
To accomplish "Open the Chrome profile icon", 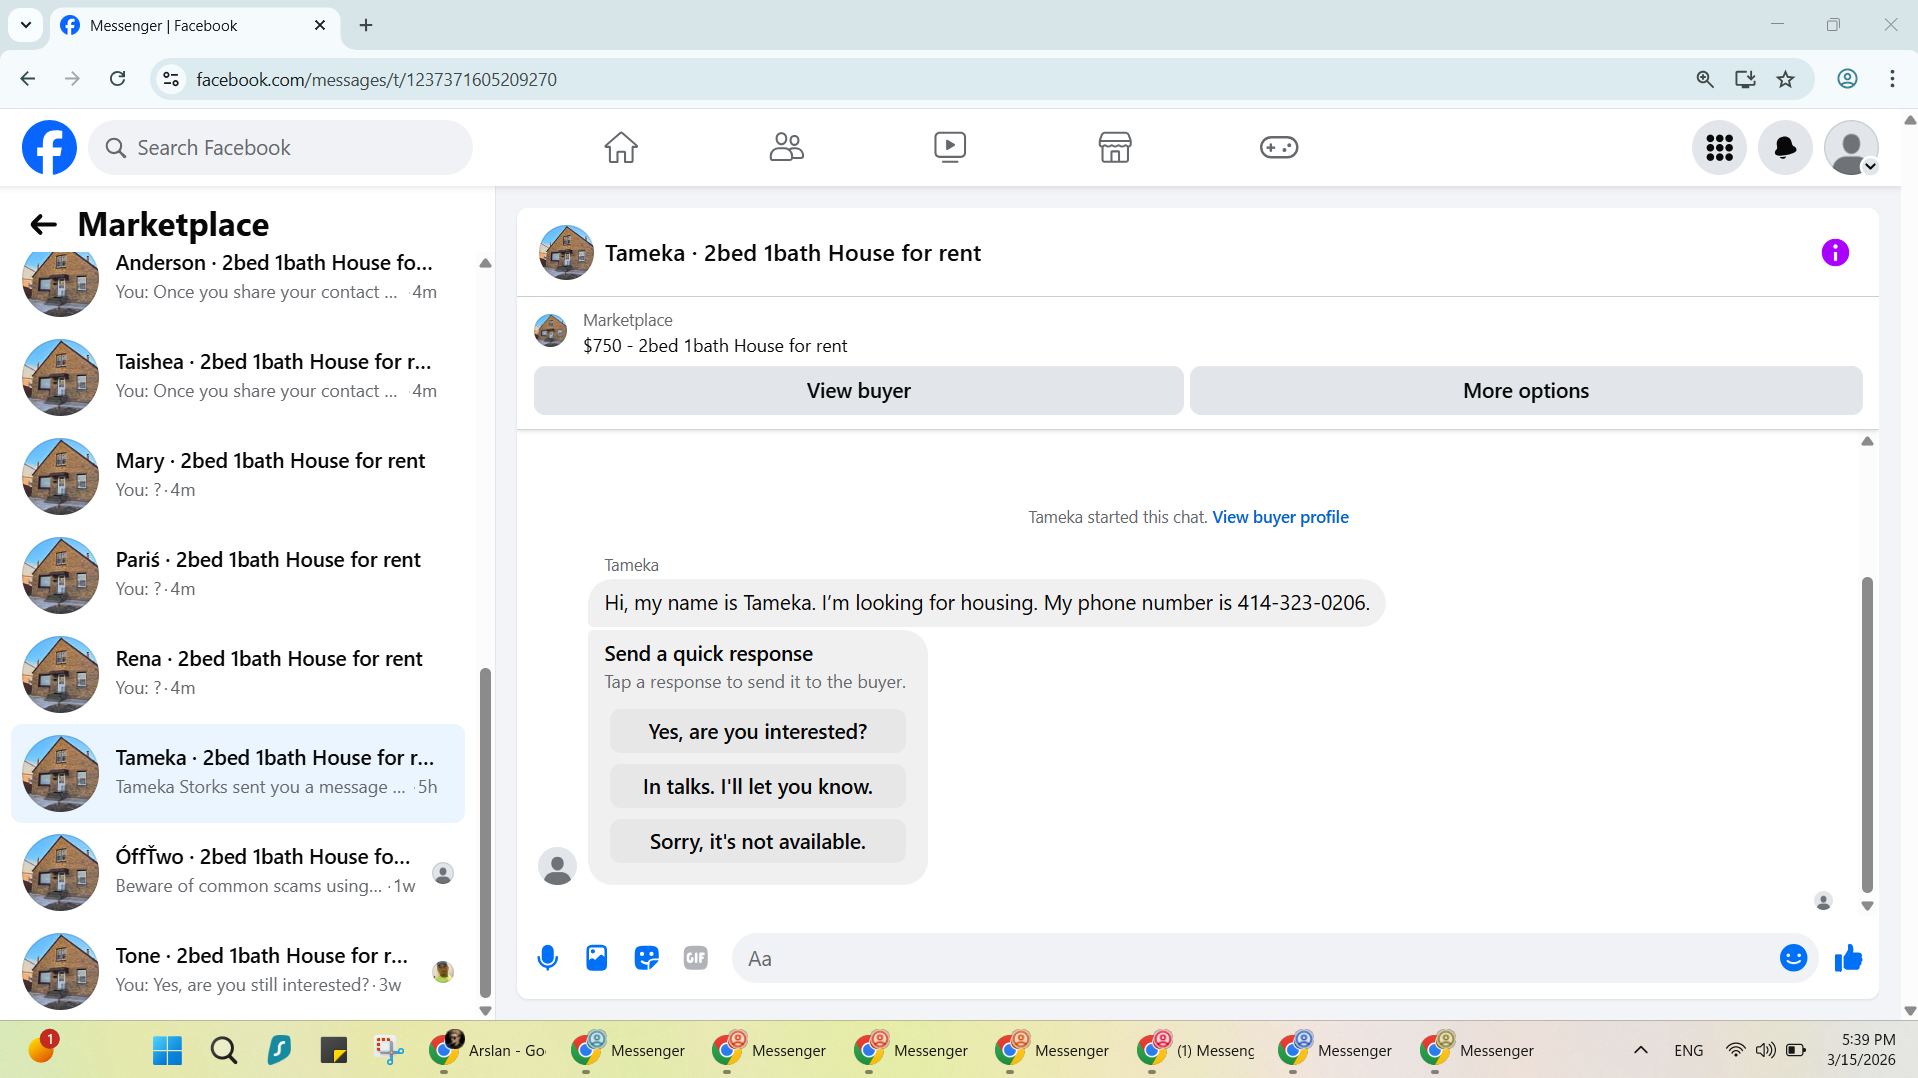I will click(1847, 79).
